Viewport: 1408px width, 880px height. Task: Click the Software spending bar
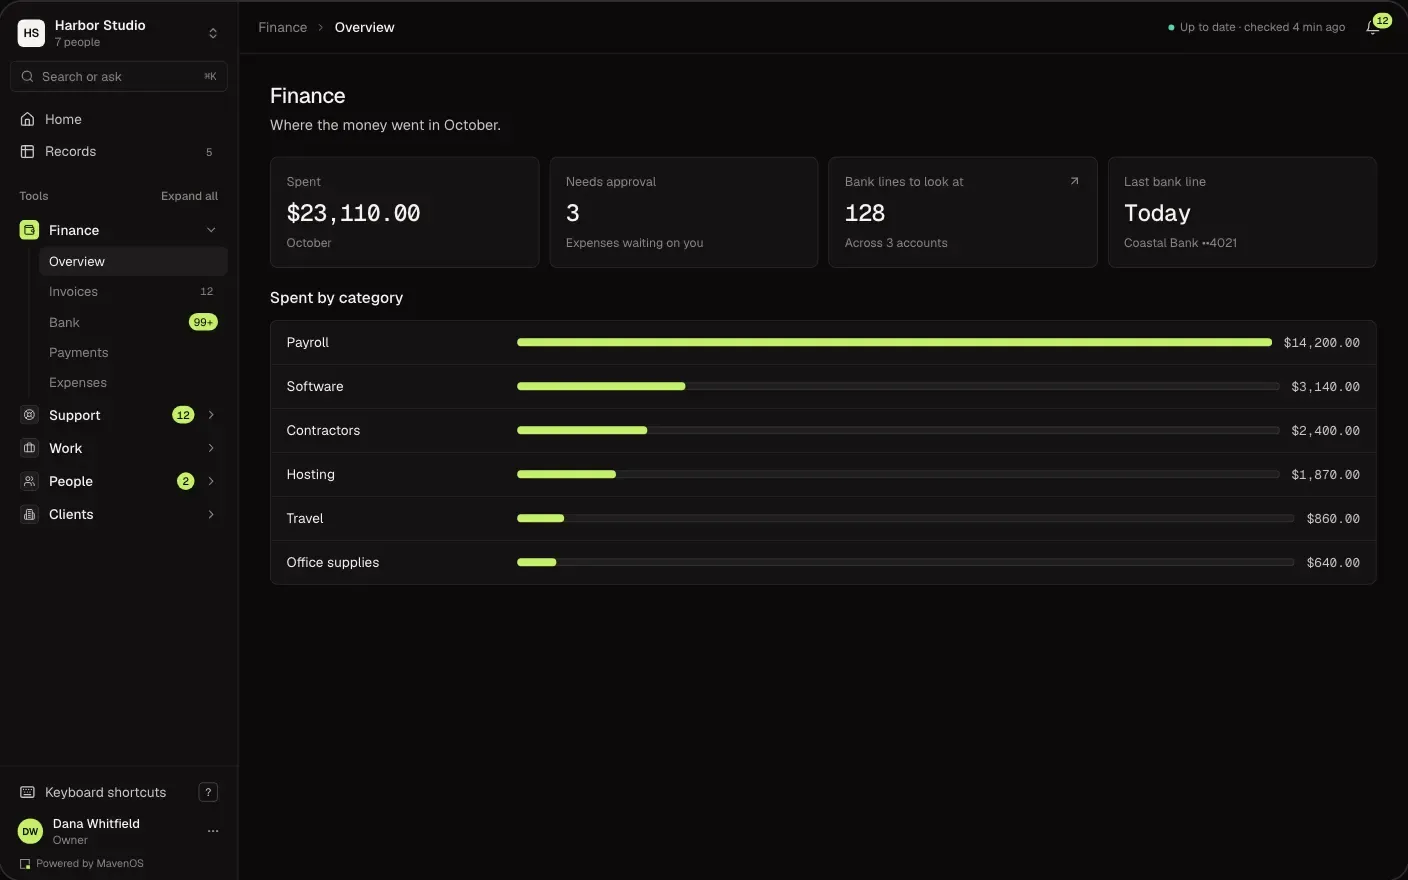898,386
